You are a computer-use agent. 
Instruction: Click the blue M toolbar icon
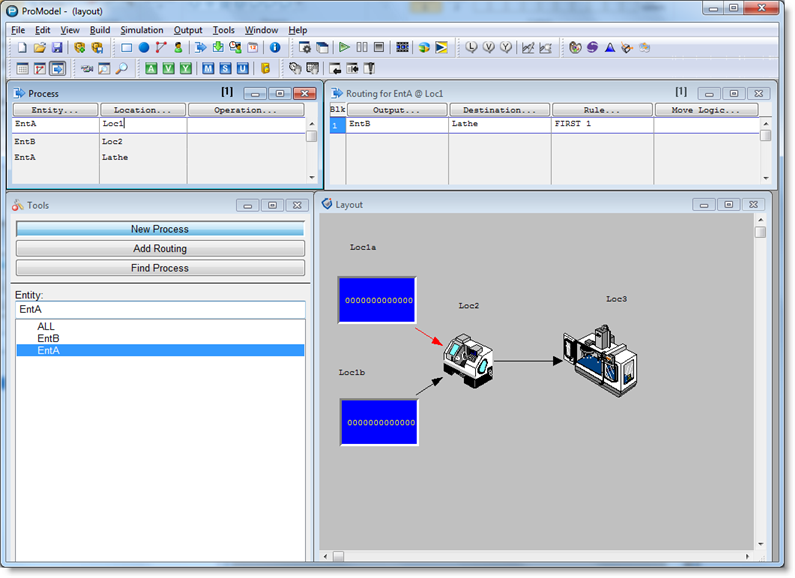click(208, 68)
